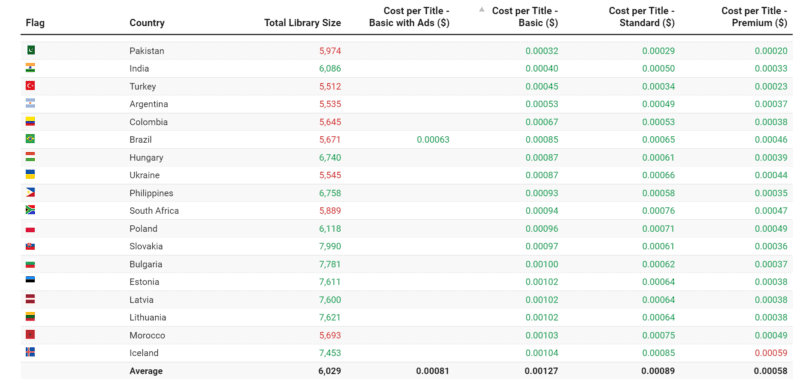Click the Philippines flag icon
812x389 pixels.
31,192
